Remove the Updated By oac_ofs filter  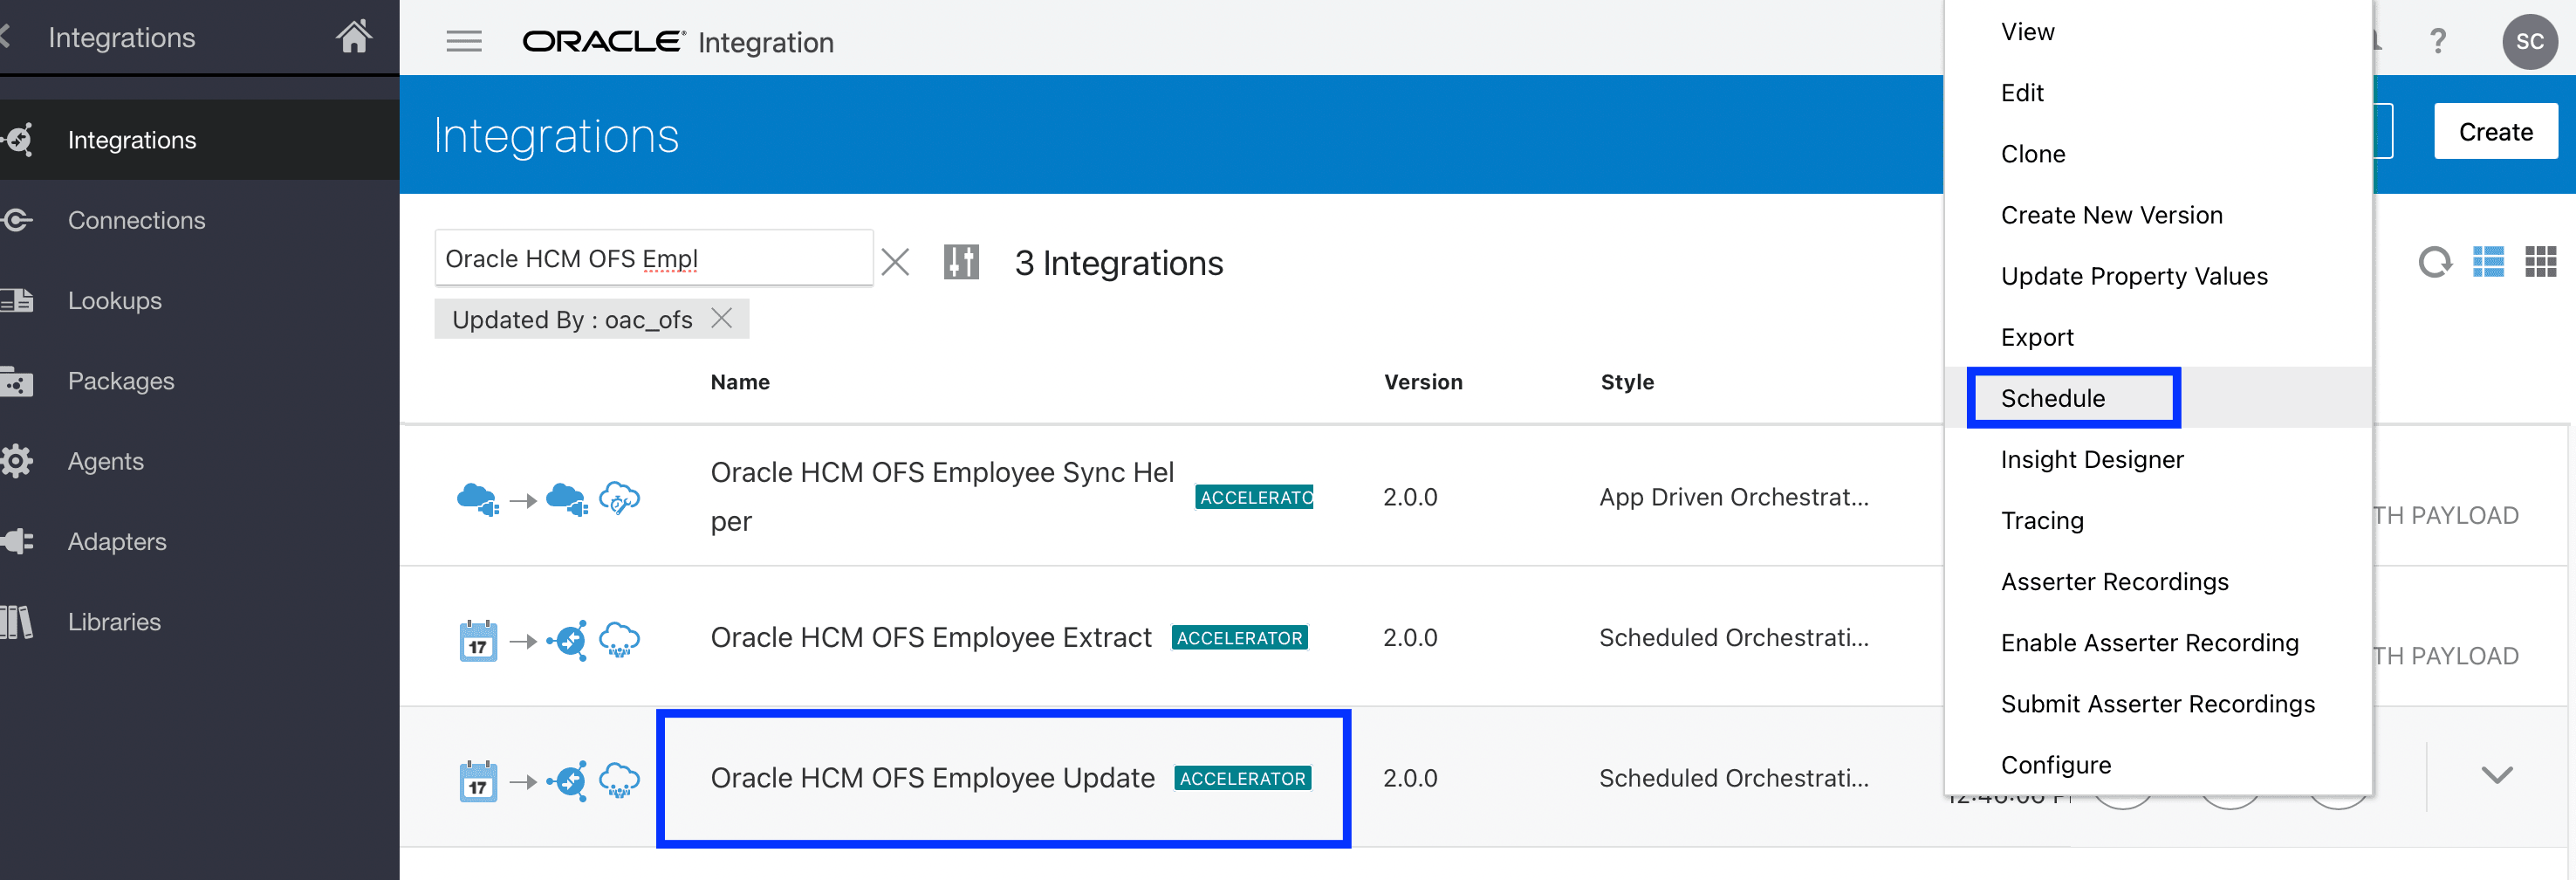[x=722, y=318]
